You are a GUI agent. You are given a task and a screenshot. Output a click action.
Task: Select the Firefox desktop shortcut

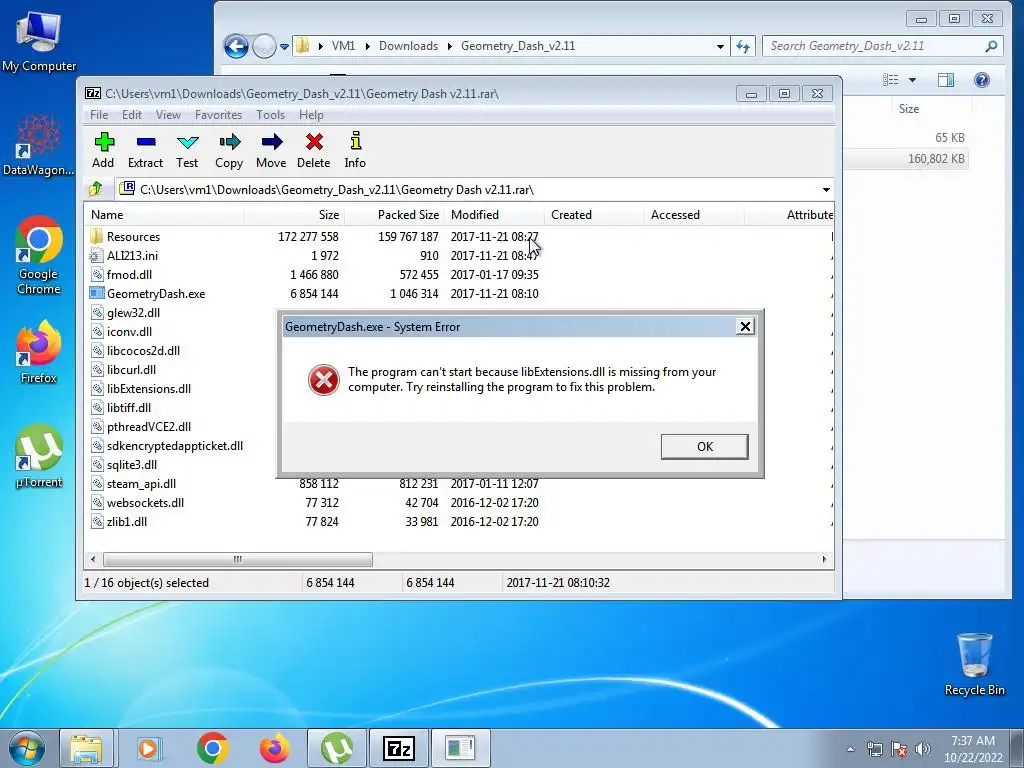(x=39, y=353)
